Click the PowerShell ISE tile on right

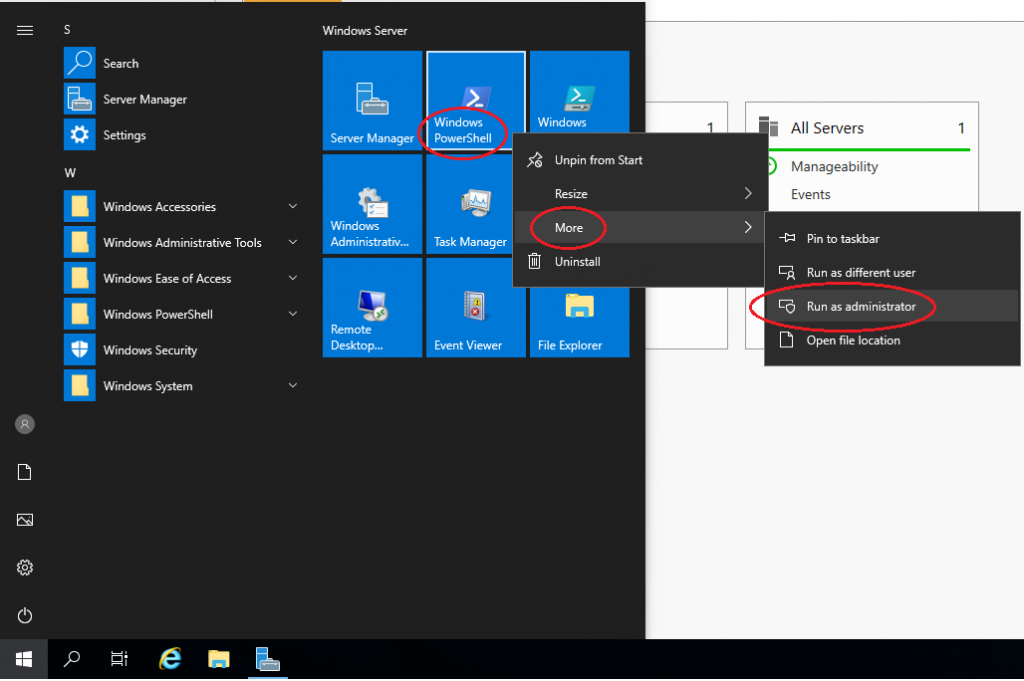(579, 92)
